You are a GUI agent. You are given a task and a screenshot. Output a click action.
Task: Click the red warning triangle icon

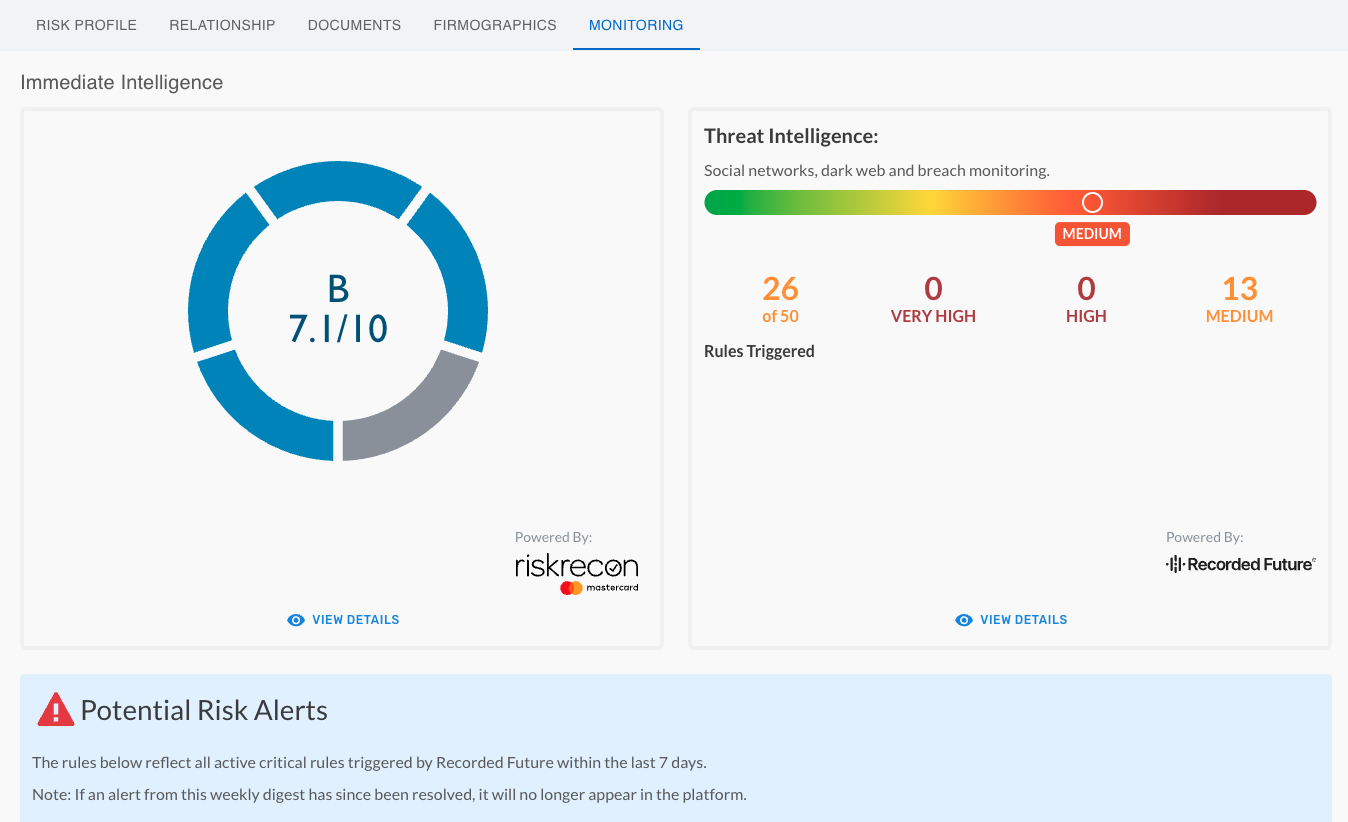click(x=55, y=709)
